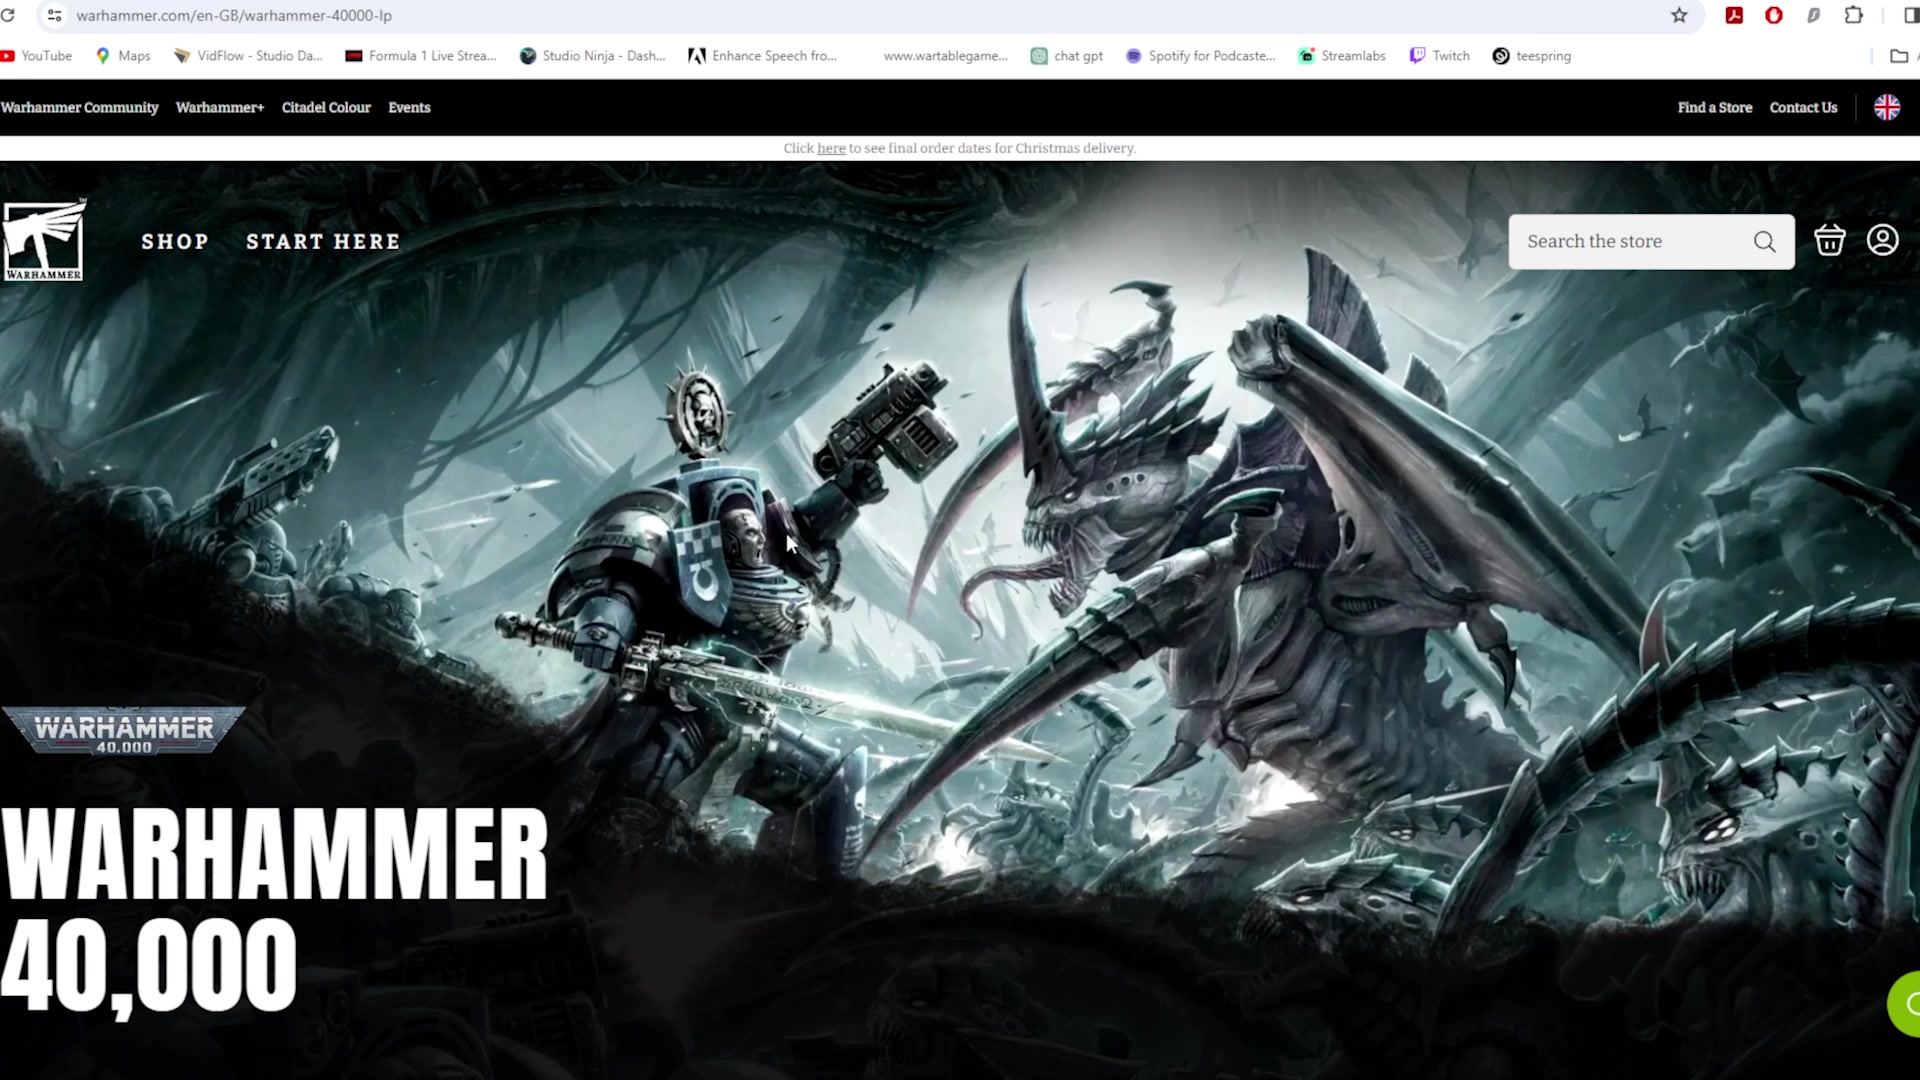The width and height of the screenshot is (1920, 1080).
Task: Open the grey feather extension icon
Action: click(x=1813, y=15)
